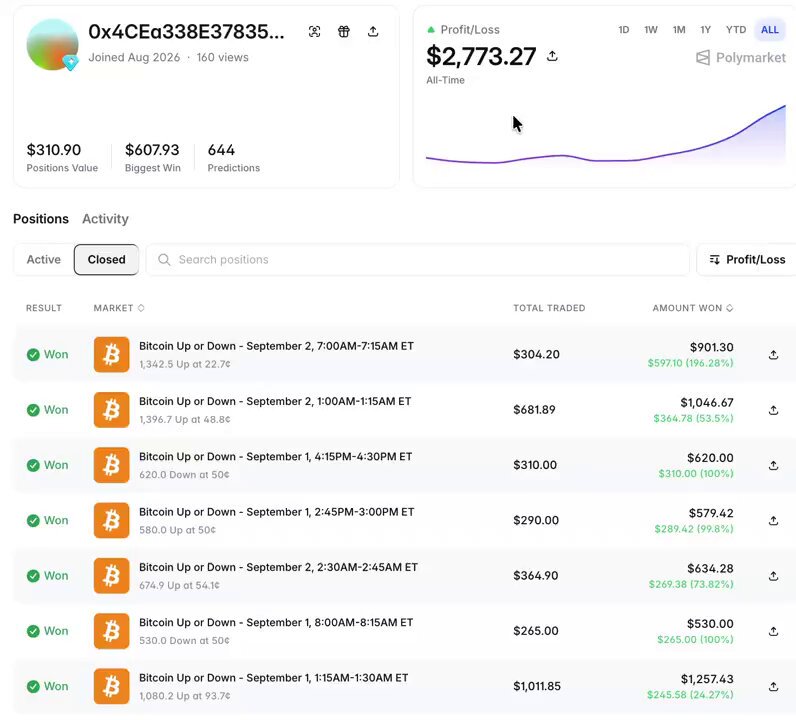Click the profit/loss line chart
This screenshot has width=796, height=720.
[x=606, y=135]
